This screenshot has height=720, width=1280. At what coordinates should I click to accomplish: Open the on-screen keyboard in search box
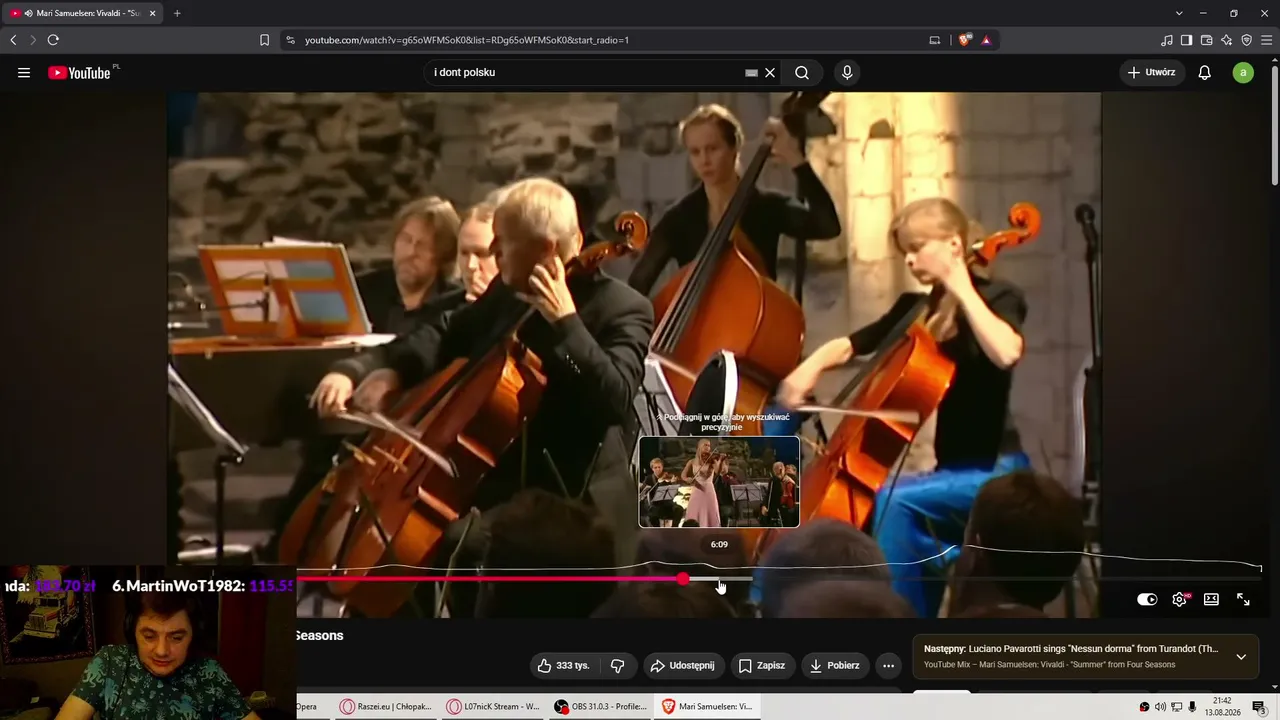[x=751, y=72]
